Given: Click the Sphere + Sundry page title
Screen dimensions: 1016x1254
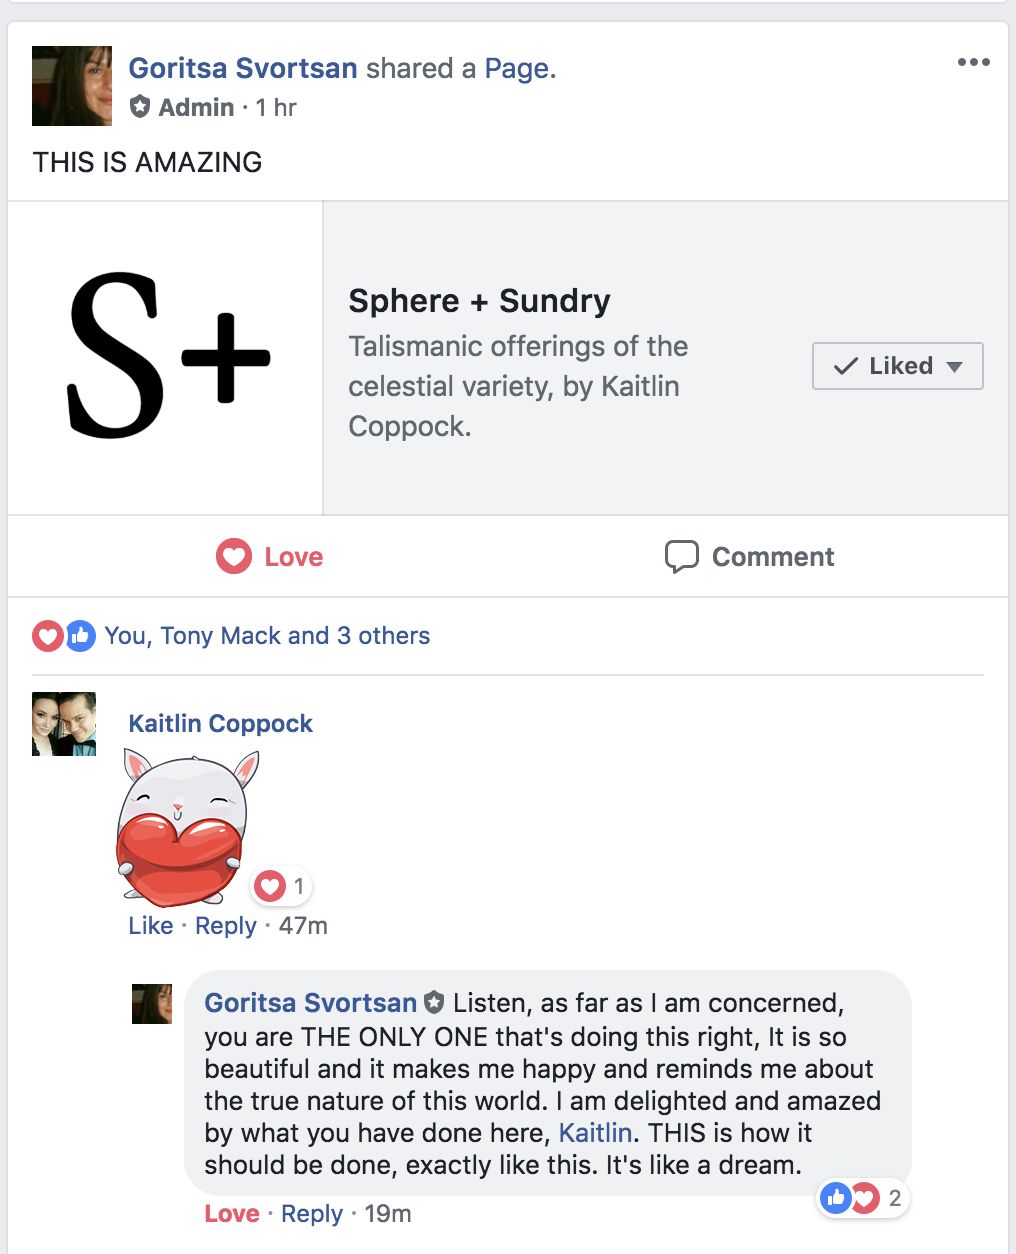Looking at the screenshot, I should [x=479, y=301].
